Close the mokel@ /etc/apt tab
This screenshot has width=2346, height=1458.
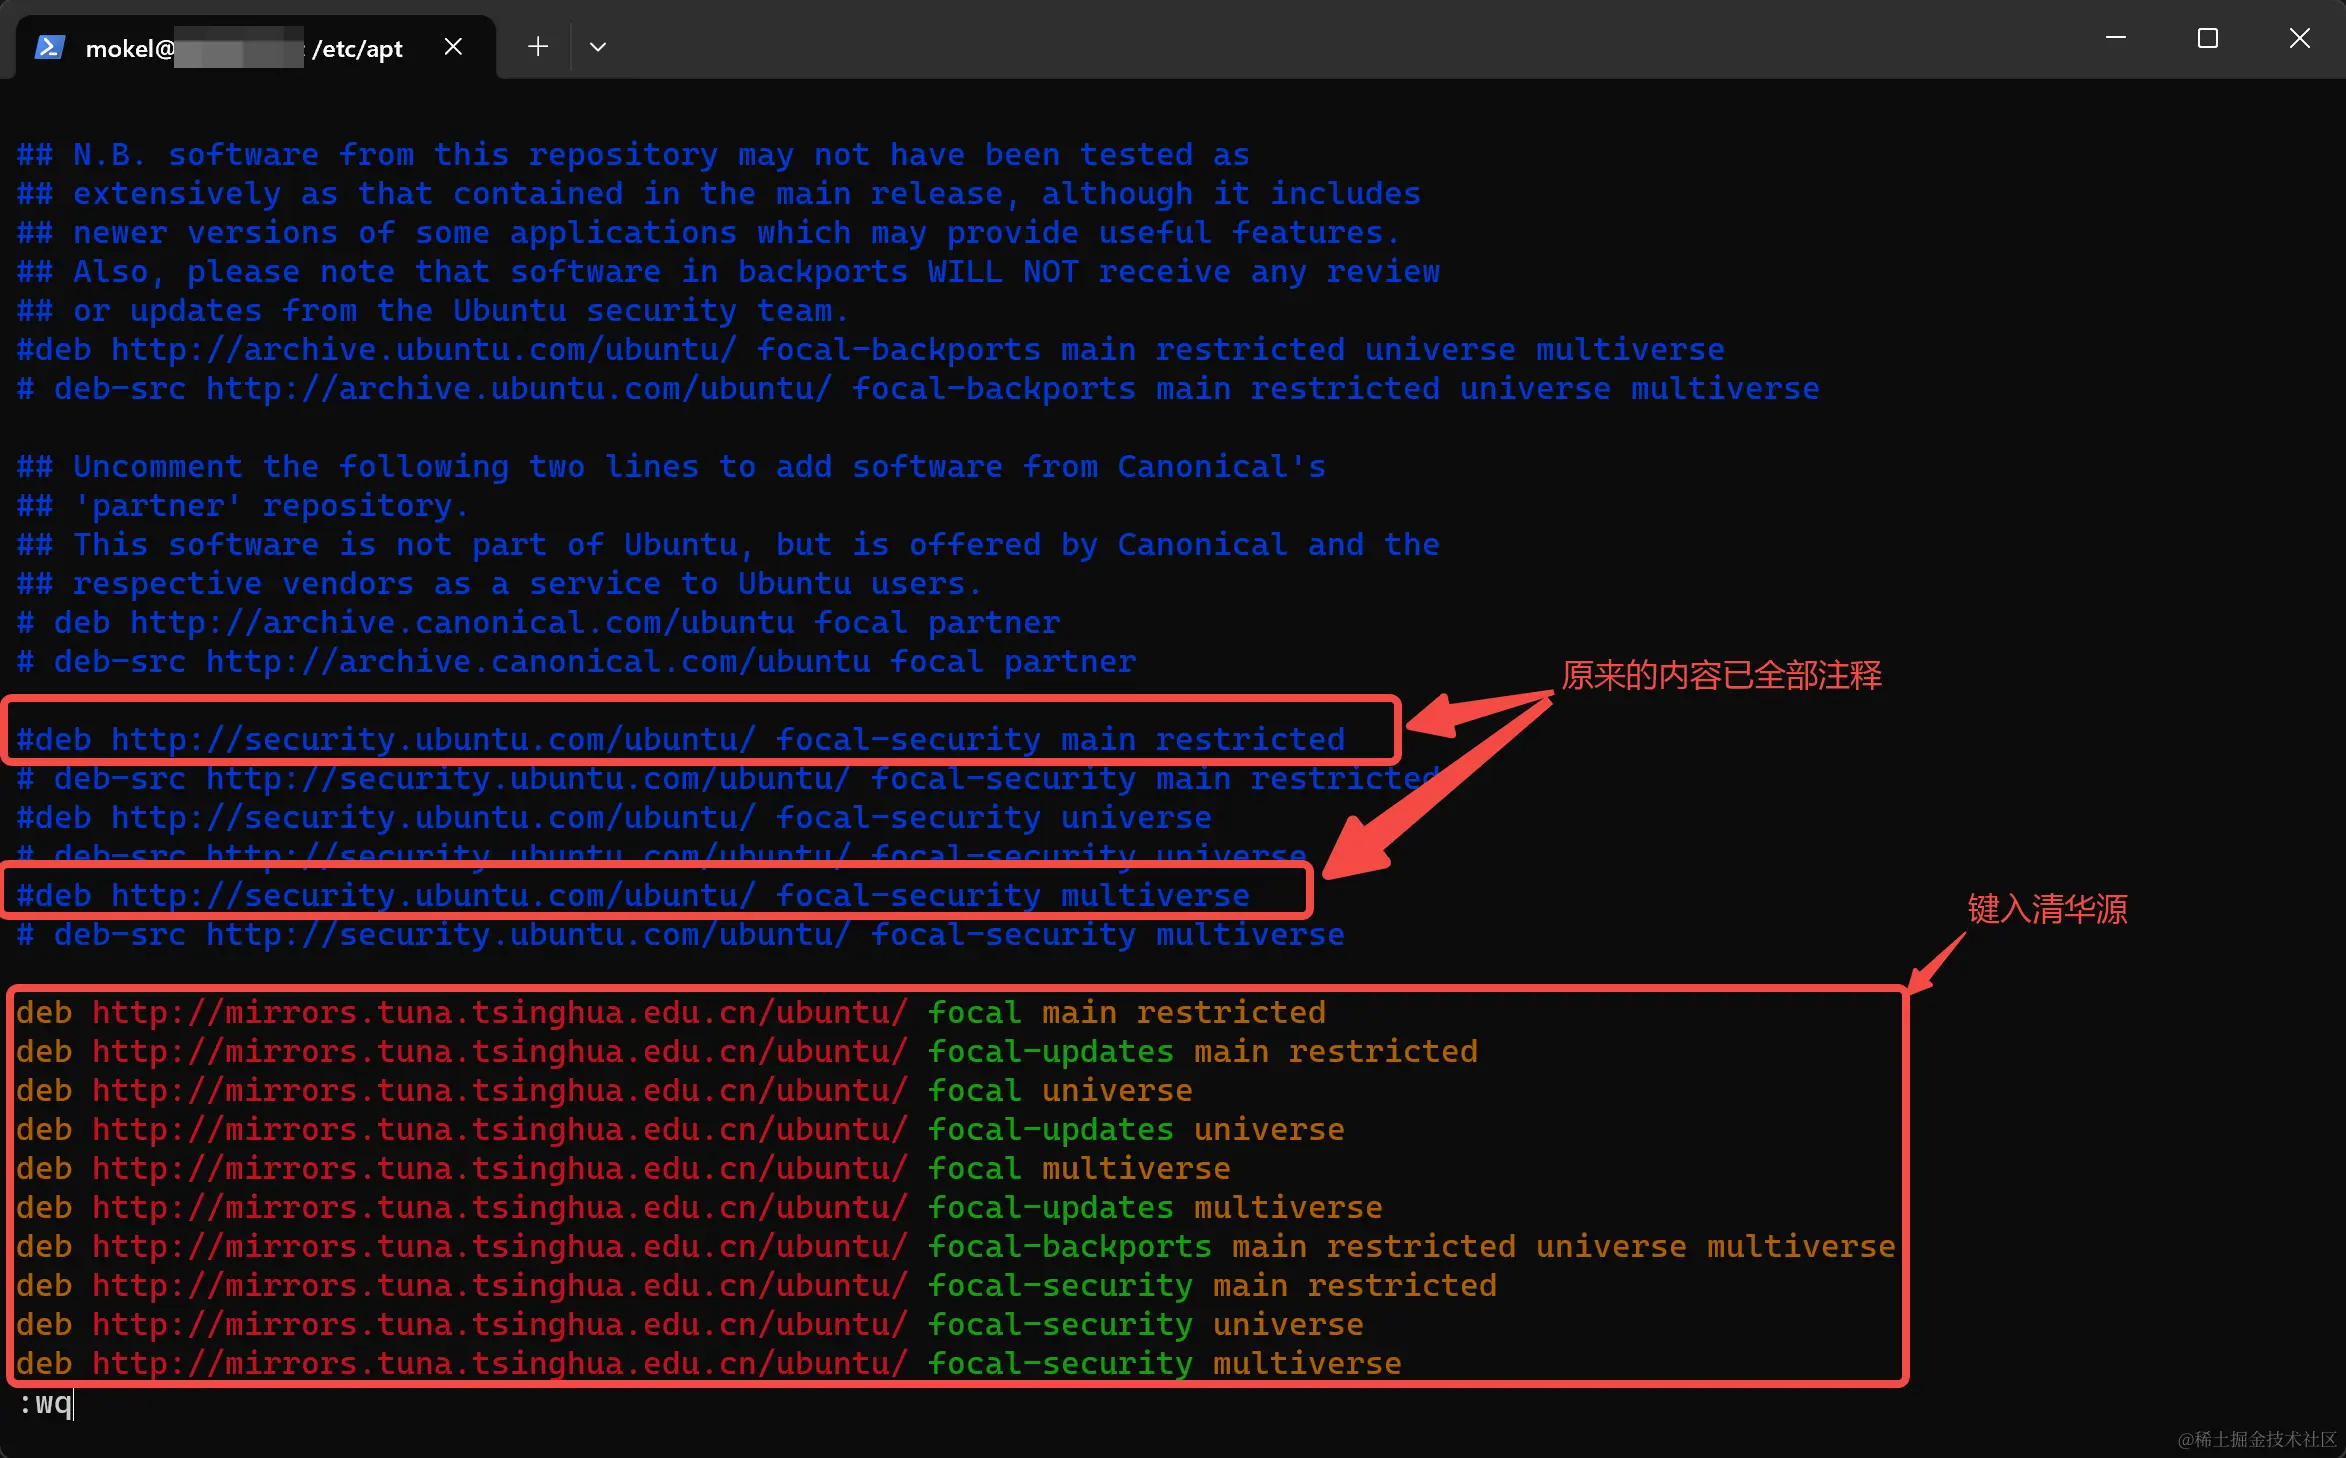tap(453, 47)
